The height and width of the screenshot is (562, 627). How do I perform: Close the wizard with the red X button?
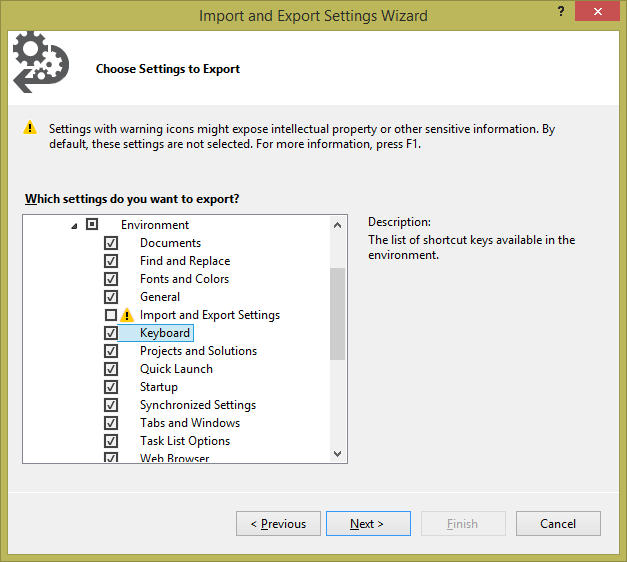596,12
